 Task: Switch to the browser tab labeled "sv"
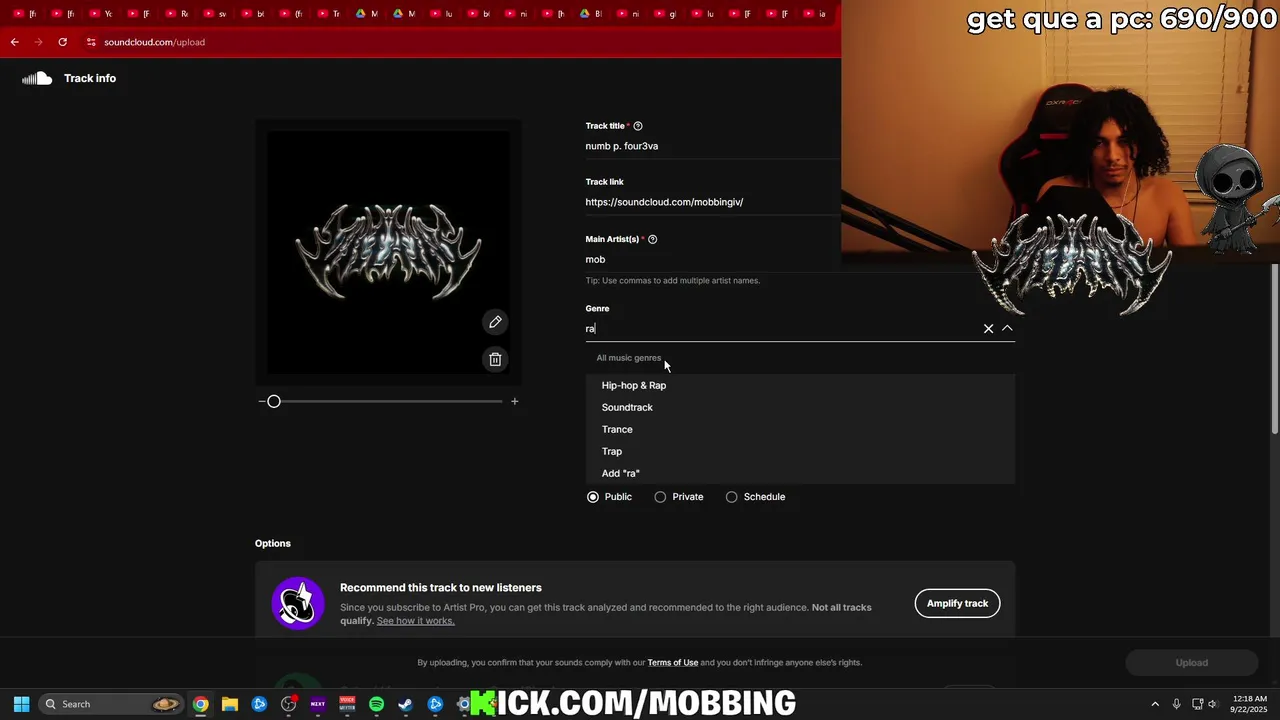(216, 14)
